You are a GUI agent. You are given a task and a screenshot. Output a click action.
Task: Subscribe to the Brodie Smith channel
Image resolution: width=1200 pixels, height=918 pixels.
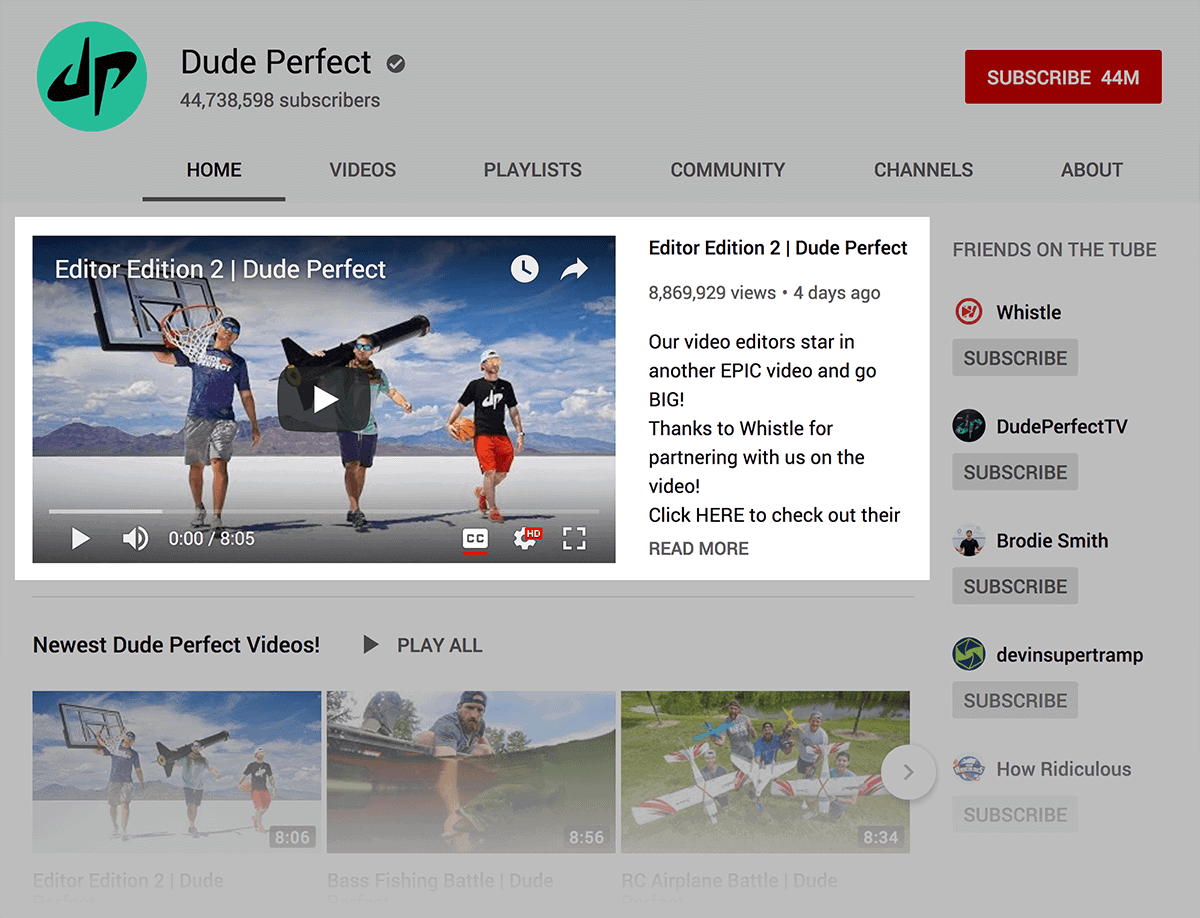pos(1015,586)
